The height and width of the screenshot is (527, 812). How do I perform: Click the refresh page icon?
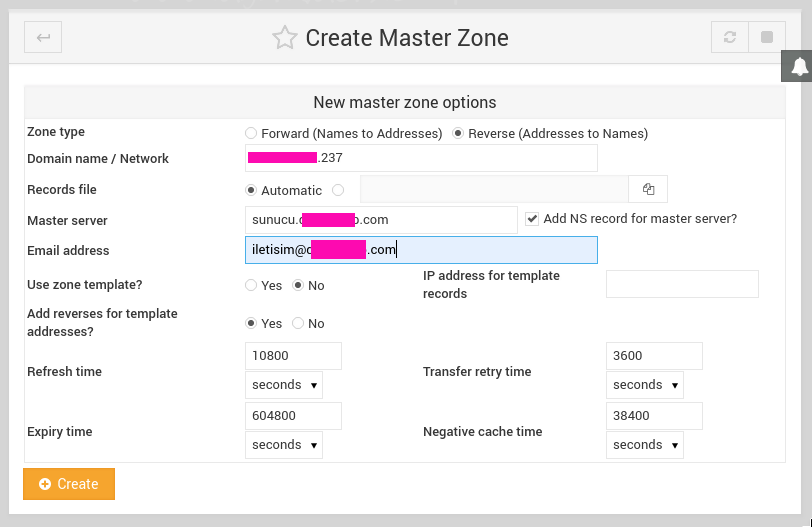pos(730,38)
